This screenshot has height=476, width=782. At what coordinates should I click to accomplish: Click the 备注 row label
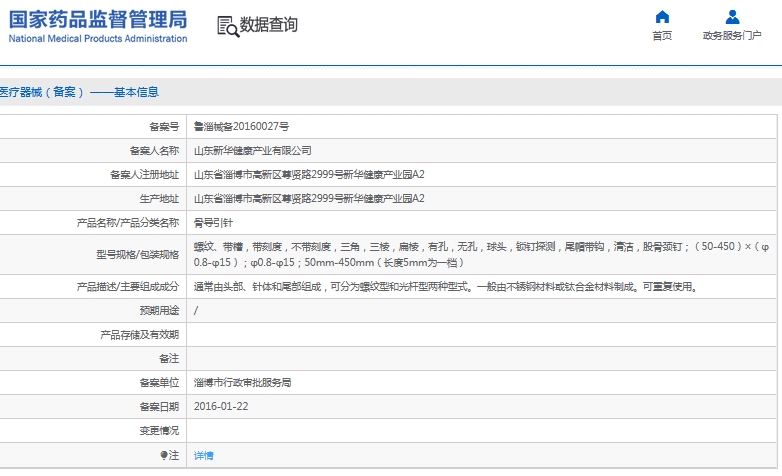click(x=169, y=358)
